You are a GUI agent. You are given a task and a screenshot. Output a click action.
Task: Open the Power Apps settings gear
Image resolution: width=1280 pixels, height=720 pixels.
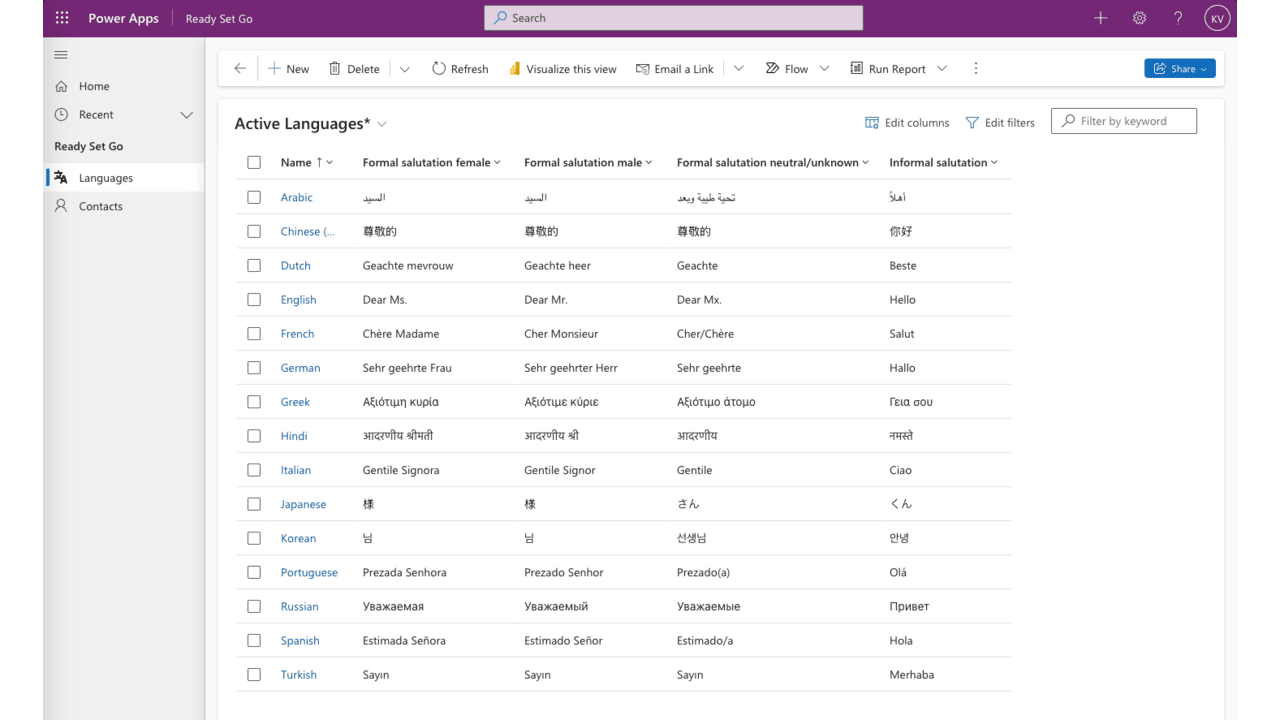[x=1139, y=17]
